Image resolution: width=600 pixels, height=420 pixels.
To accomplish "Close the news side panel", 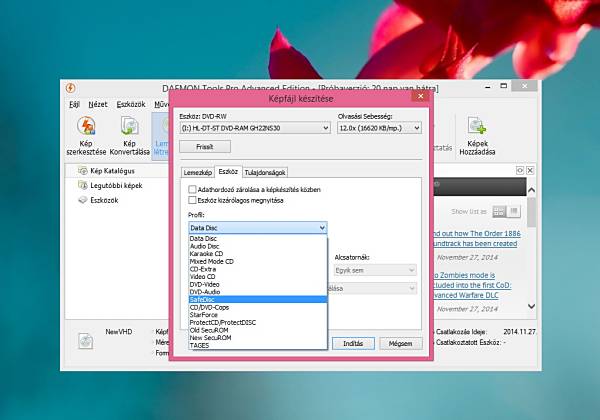I will coord(530,171).
